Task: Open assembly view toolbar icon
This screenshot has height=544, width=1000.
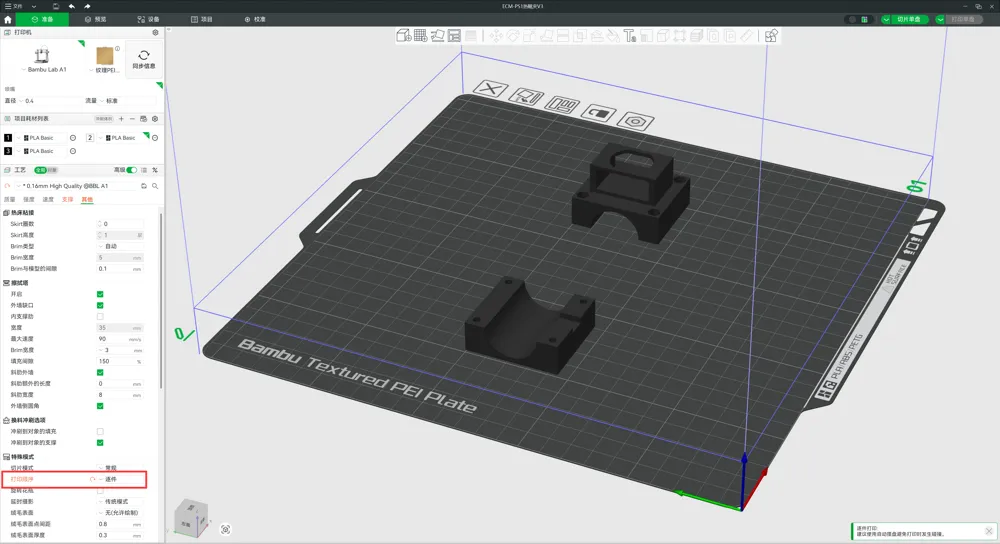Action: click(771, 36)
